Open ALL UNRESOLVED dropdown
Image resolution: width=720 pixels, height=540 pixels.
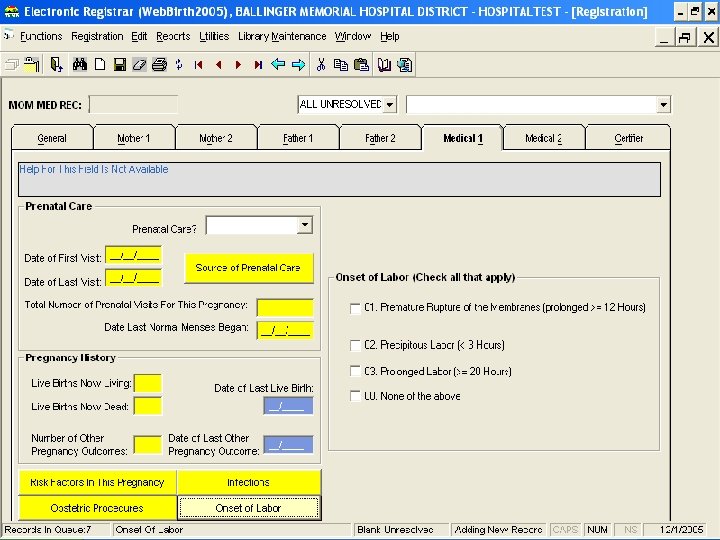(x=390, y=105)
